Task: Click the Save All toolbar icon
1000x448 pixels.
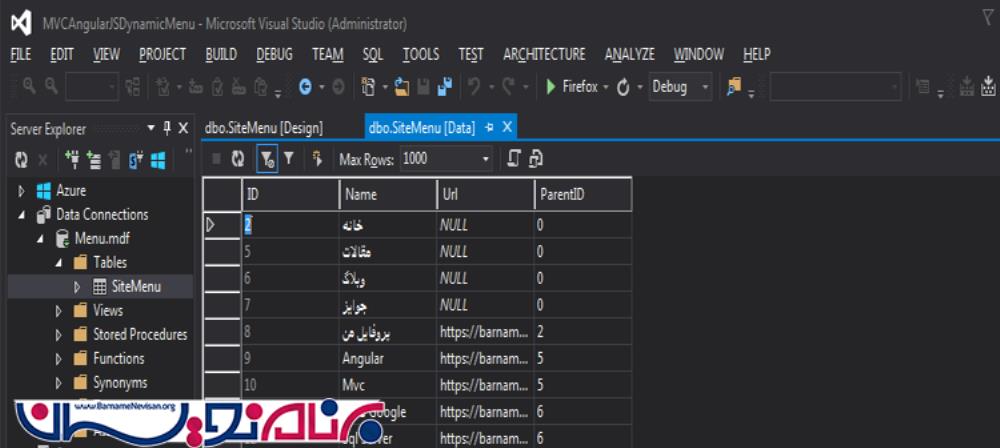Action: [444, 87]
